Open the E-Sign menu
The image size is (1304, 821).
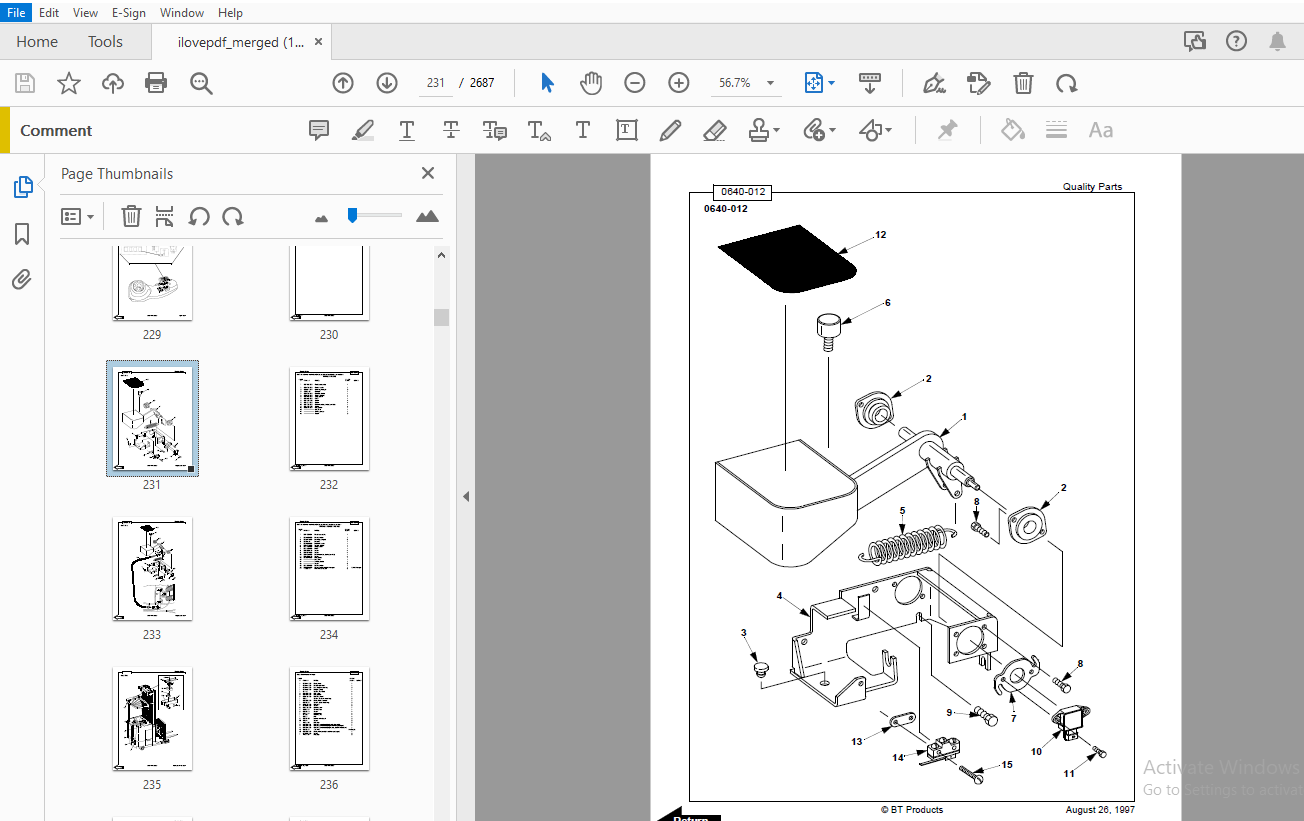point(129,12)
